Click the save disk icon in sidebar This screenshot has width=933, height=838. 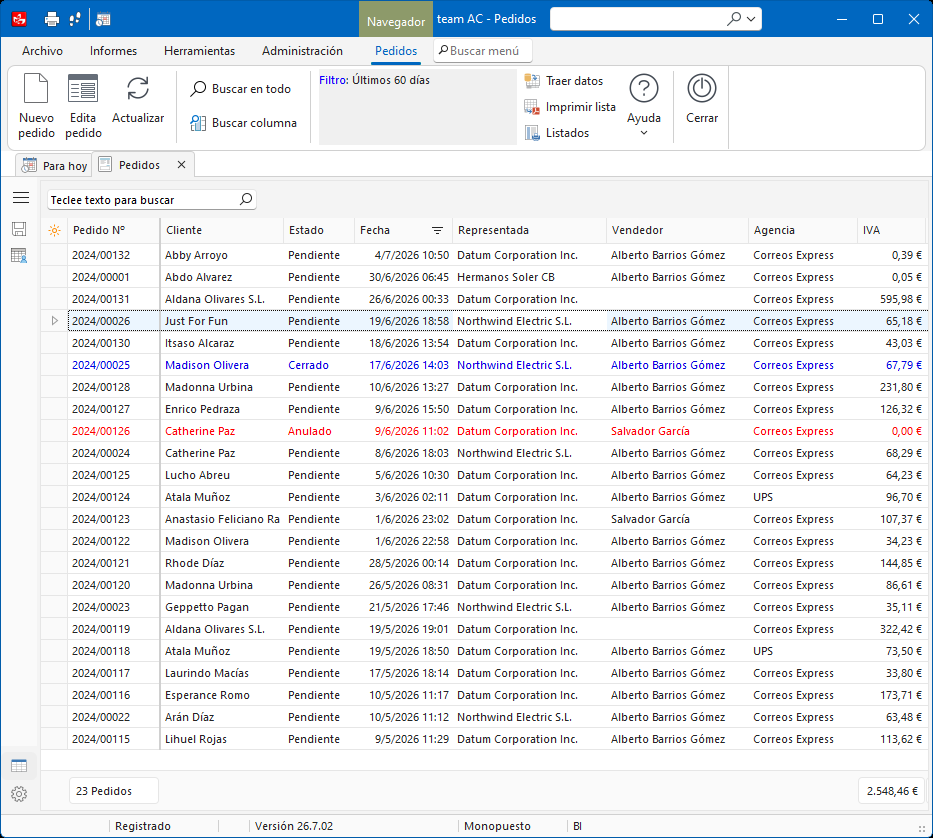(x=19, y=229)
